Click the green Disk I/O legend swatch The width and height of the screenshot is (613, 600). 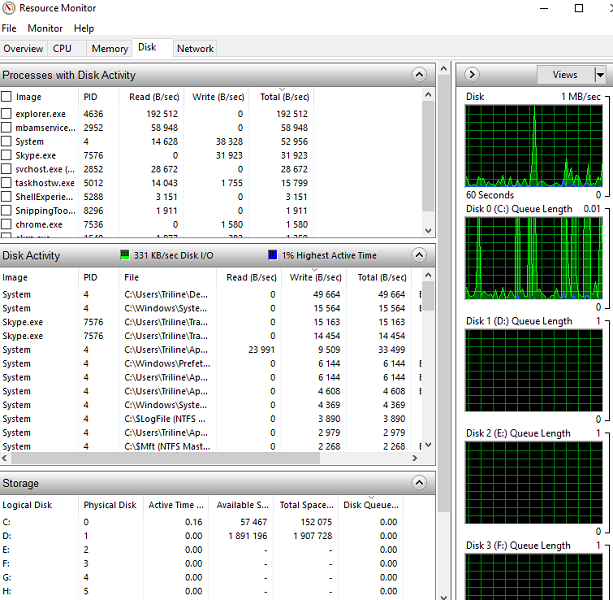coord(125,256)
